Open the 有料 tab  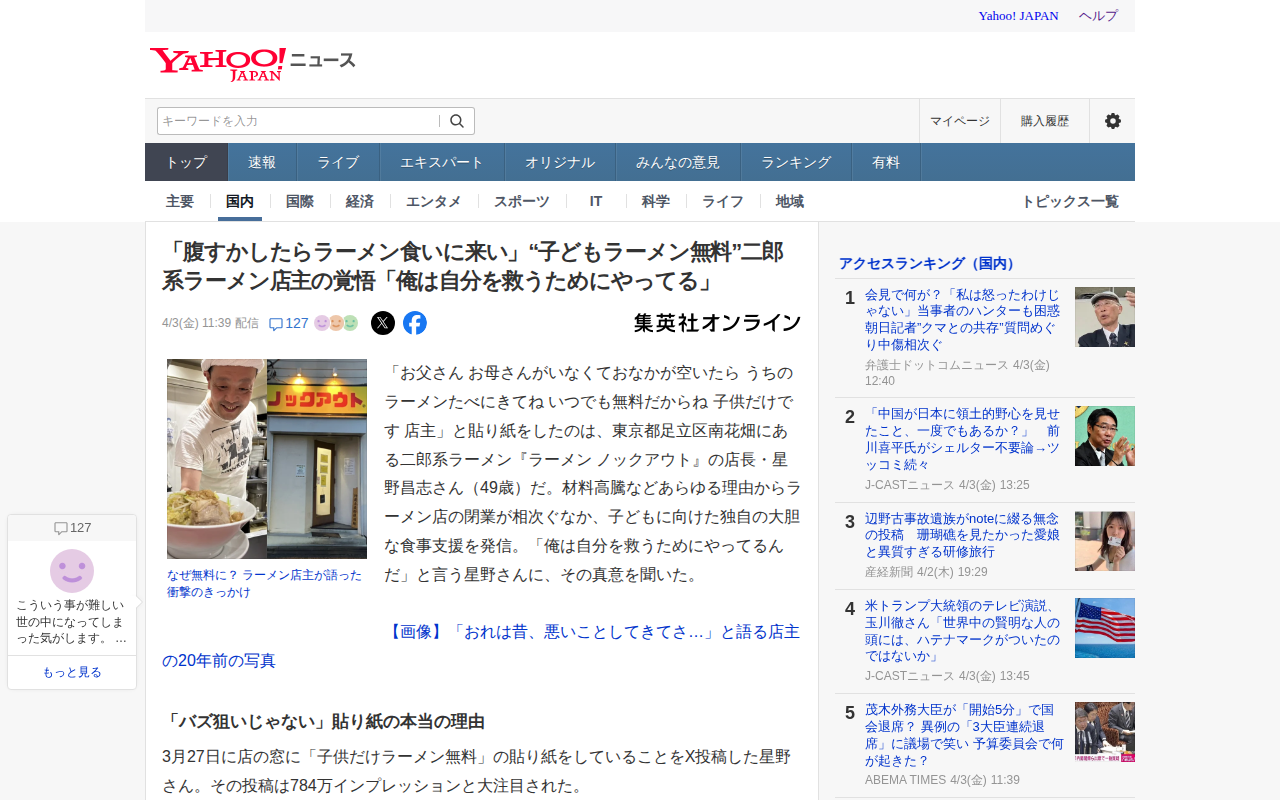886,162
